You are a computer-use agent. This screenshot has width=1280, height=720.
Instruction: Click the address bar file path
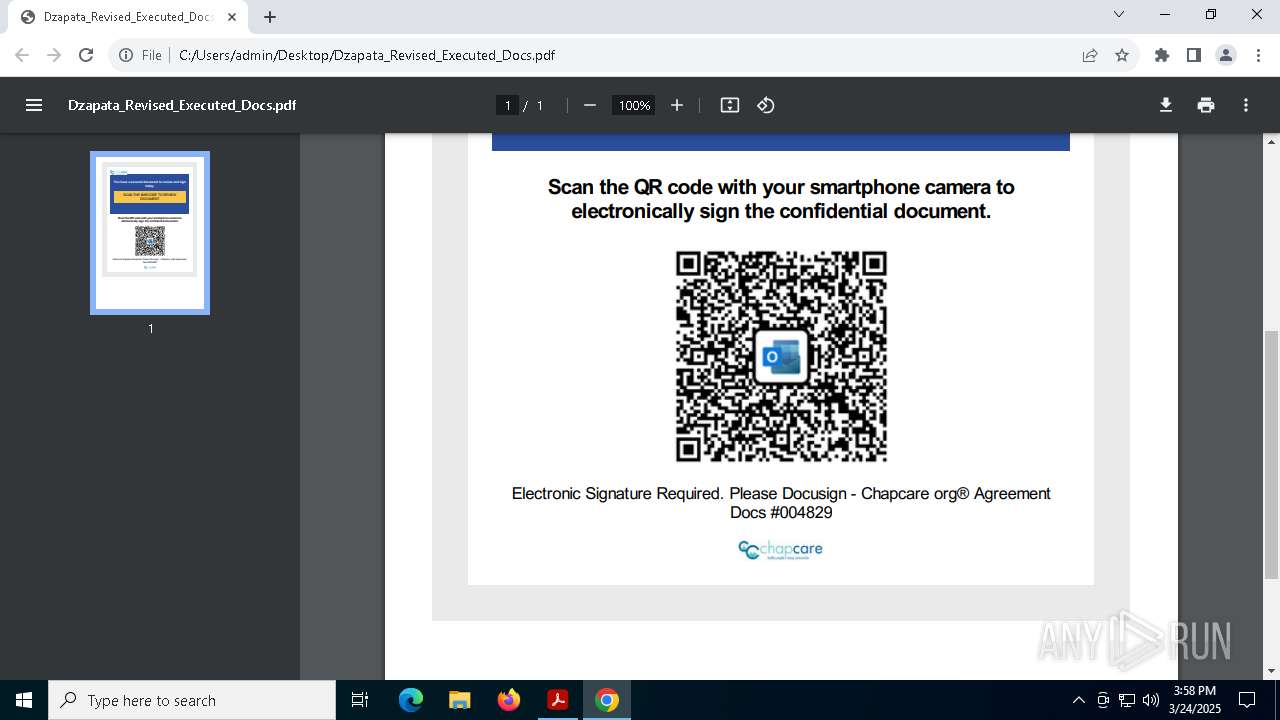click(367, 55)
